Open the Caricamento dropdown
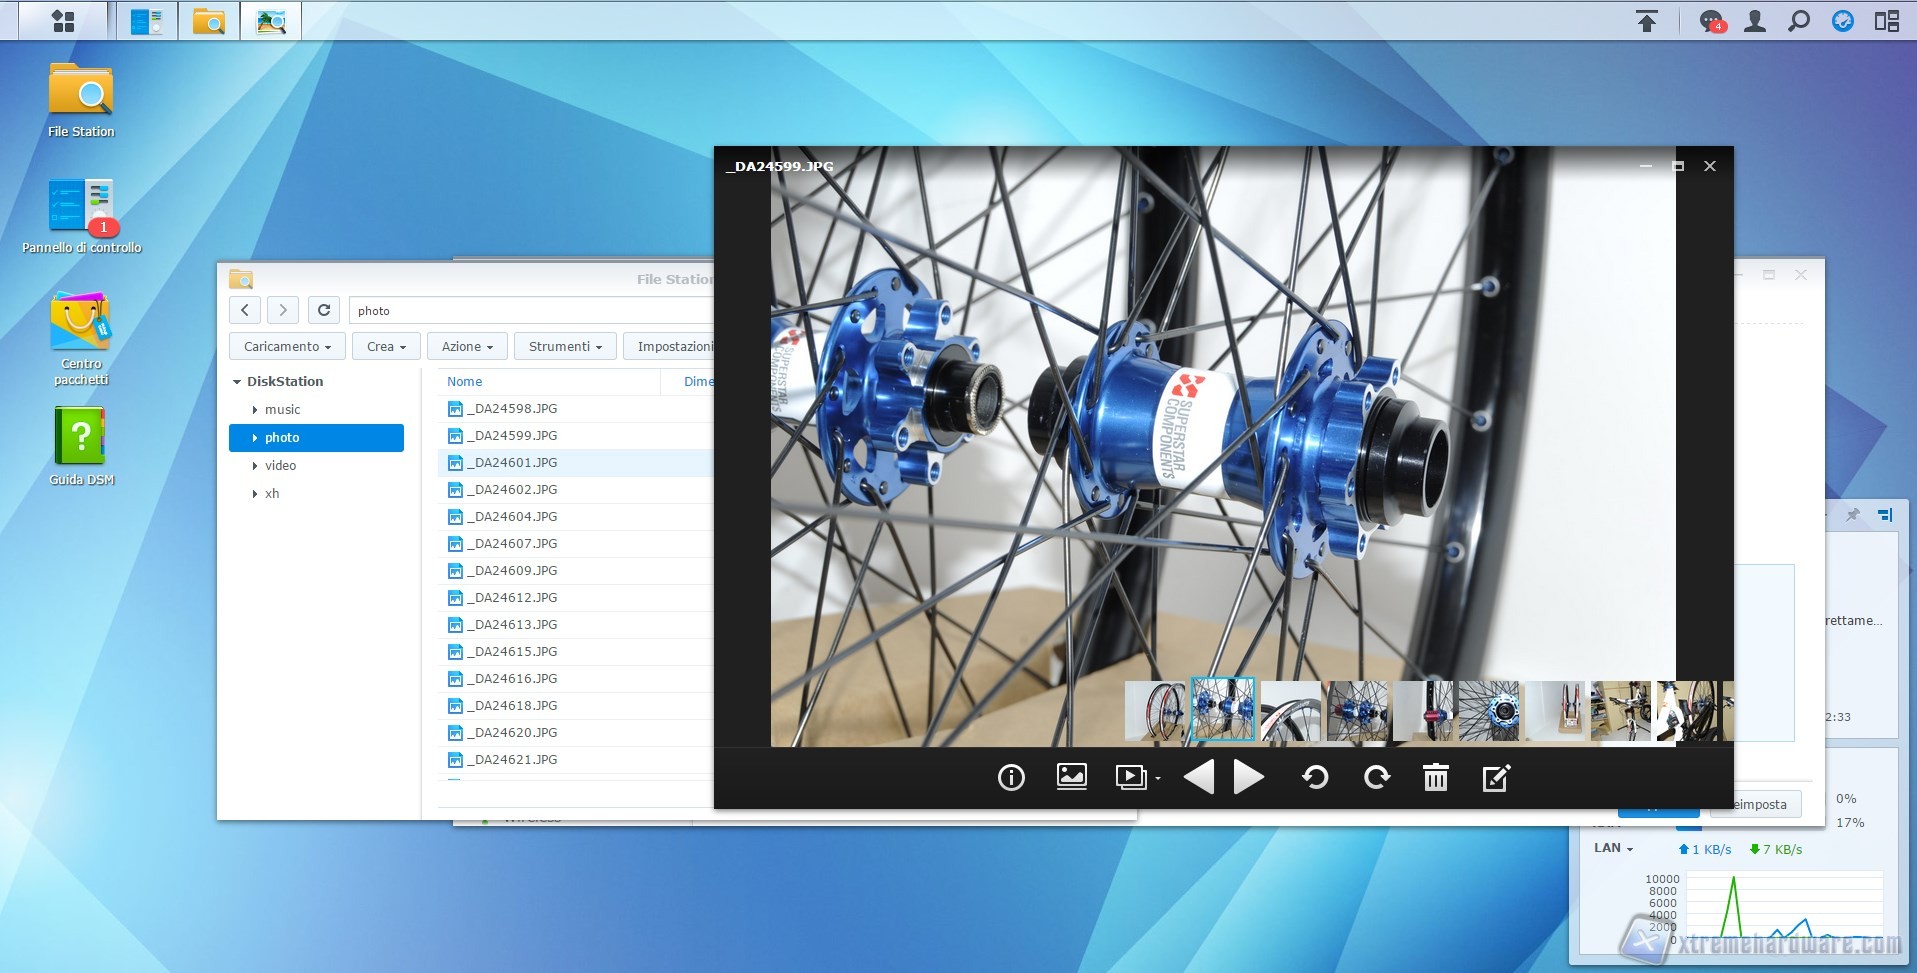Image resolution: width=1917 pixels, height=973 pixels. pos(287,346)
